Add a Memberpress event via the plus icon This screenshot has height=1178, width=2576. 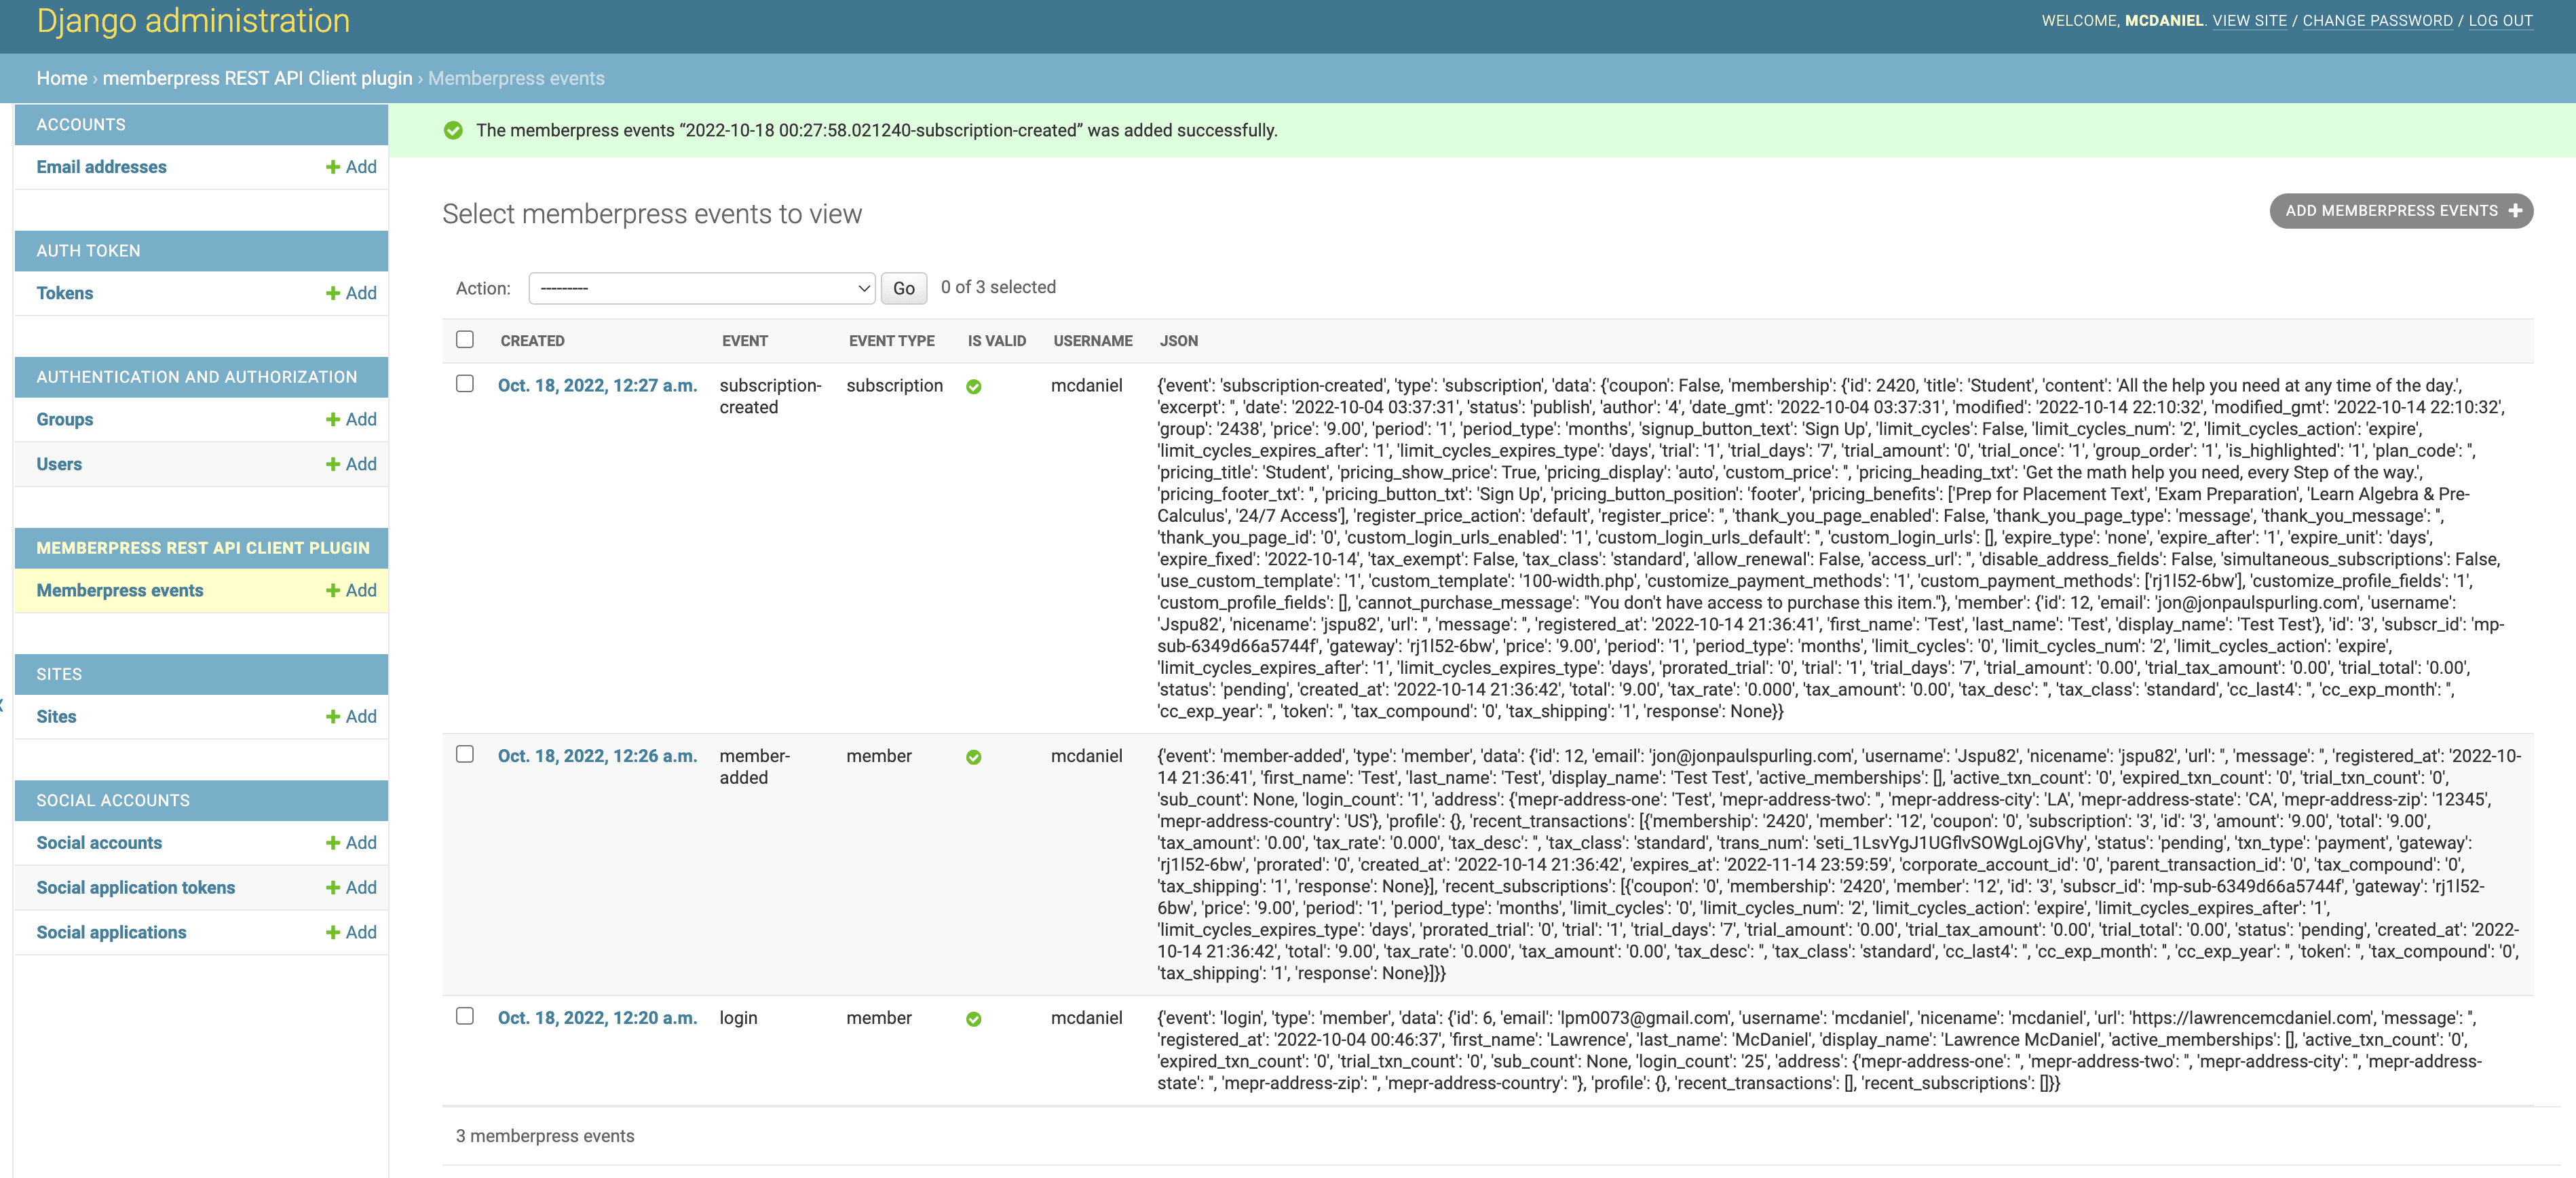click(334, 590)
